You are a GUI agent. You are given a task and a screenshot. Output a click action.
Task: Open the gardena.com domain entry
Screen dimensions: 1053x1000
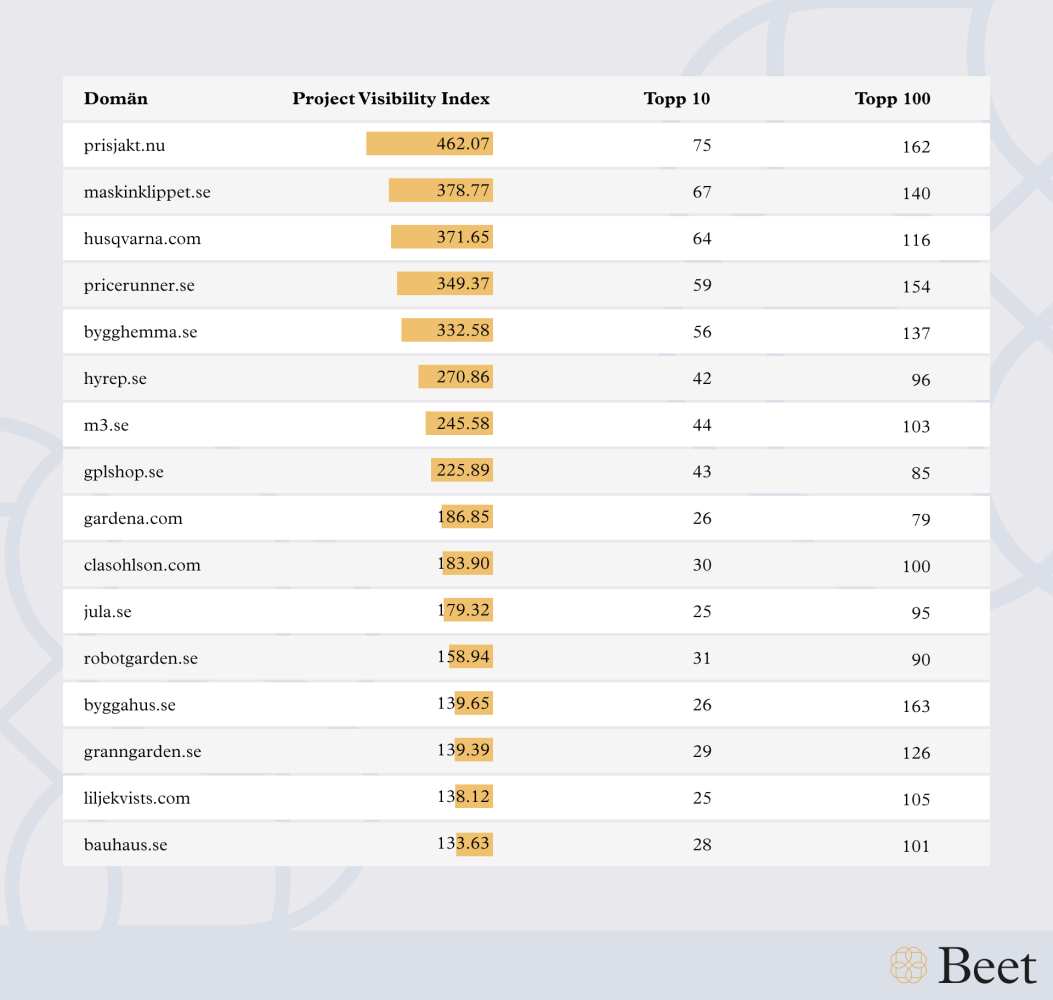pyautogui.click(x=133, y=518)
